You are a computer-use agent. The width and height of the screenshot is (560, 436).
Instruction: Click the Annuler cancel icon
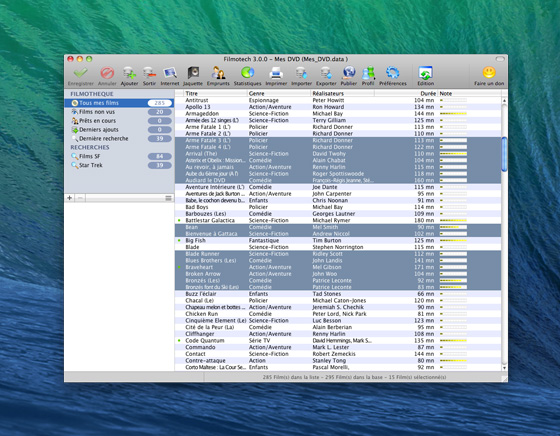click(x=107, y=73)
